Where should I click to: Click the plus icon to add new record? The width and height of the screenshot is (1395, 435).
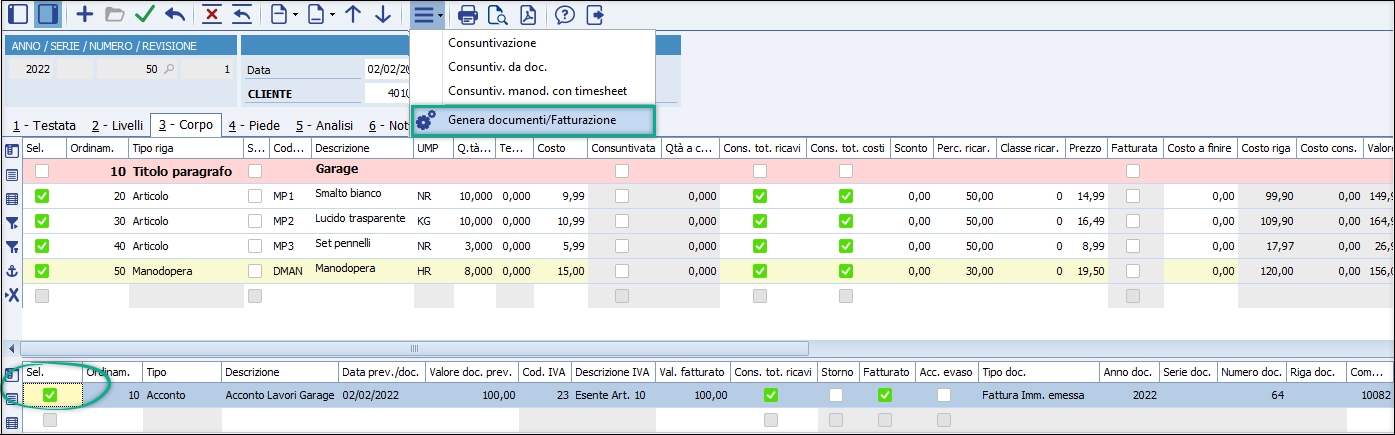point(85,15)
